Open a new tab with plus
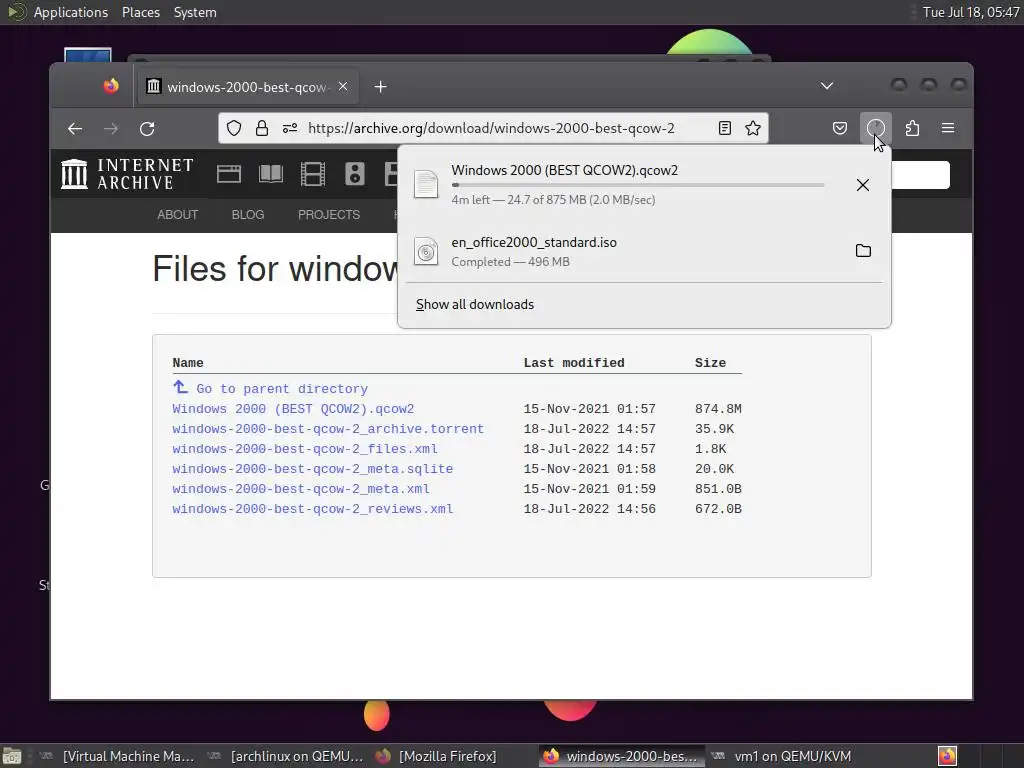This screenshot has height=768, width=1024. (381, 87)
